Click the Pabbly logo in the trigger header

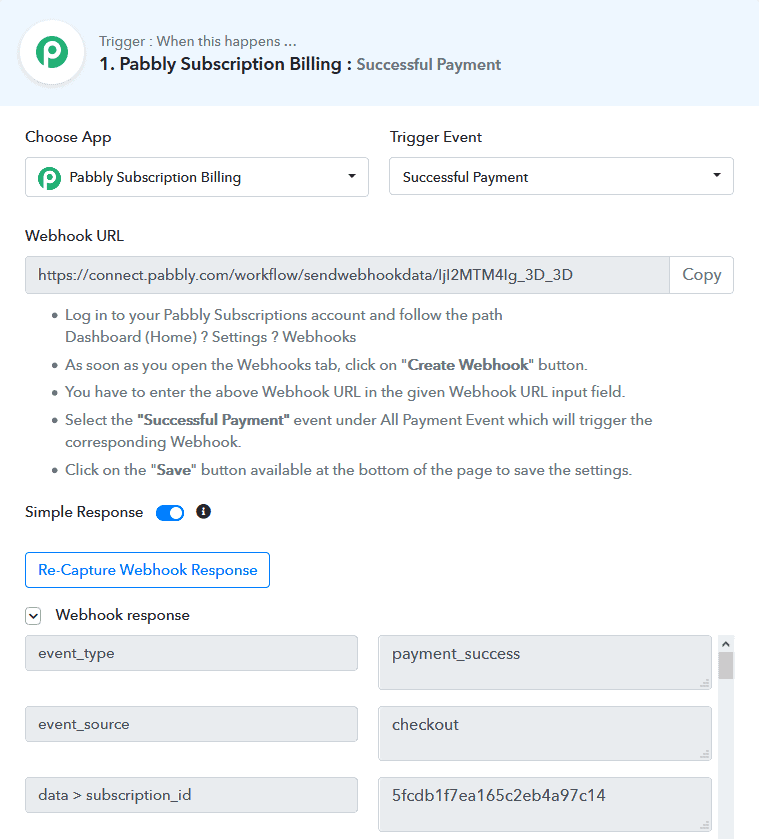pos(51,53)
